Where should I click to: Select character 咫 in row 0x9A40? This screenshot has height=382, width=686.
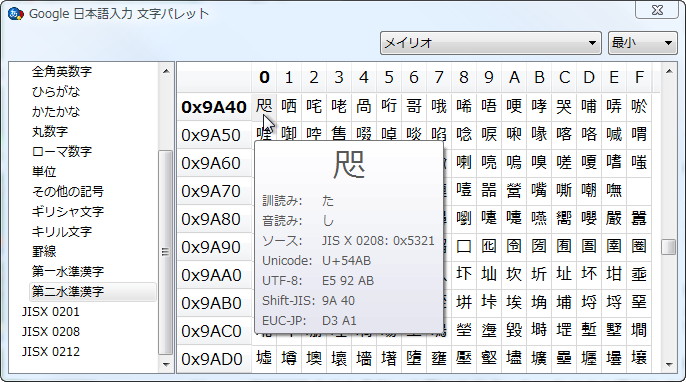(264, 106)
